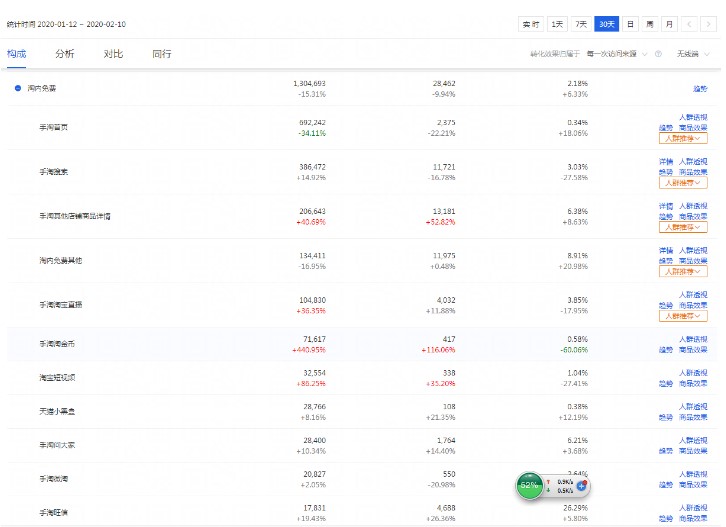Click the blue plus icon on floating widget

[x=581, y=485]
